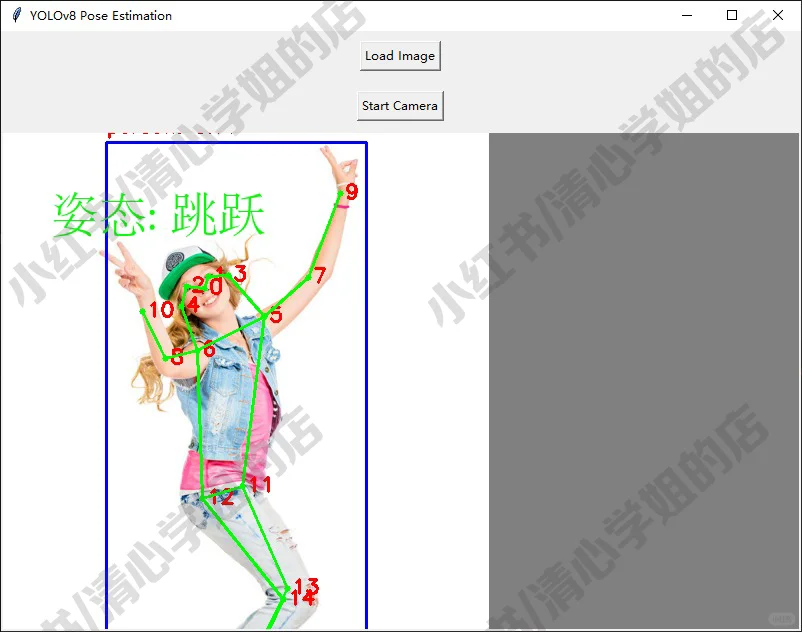
Task: Click keypoint label 10 near left hand
Action: point(162,310)
